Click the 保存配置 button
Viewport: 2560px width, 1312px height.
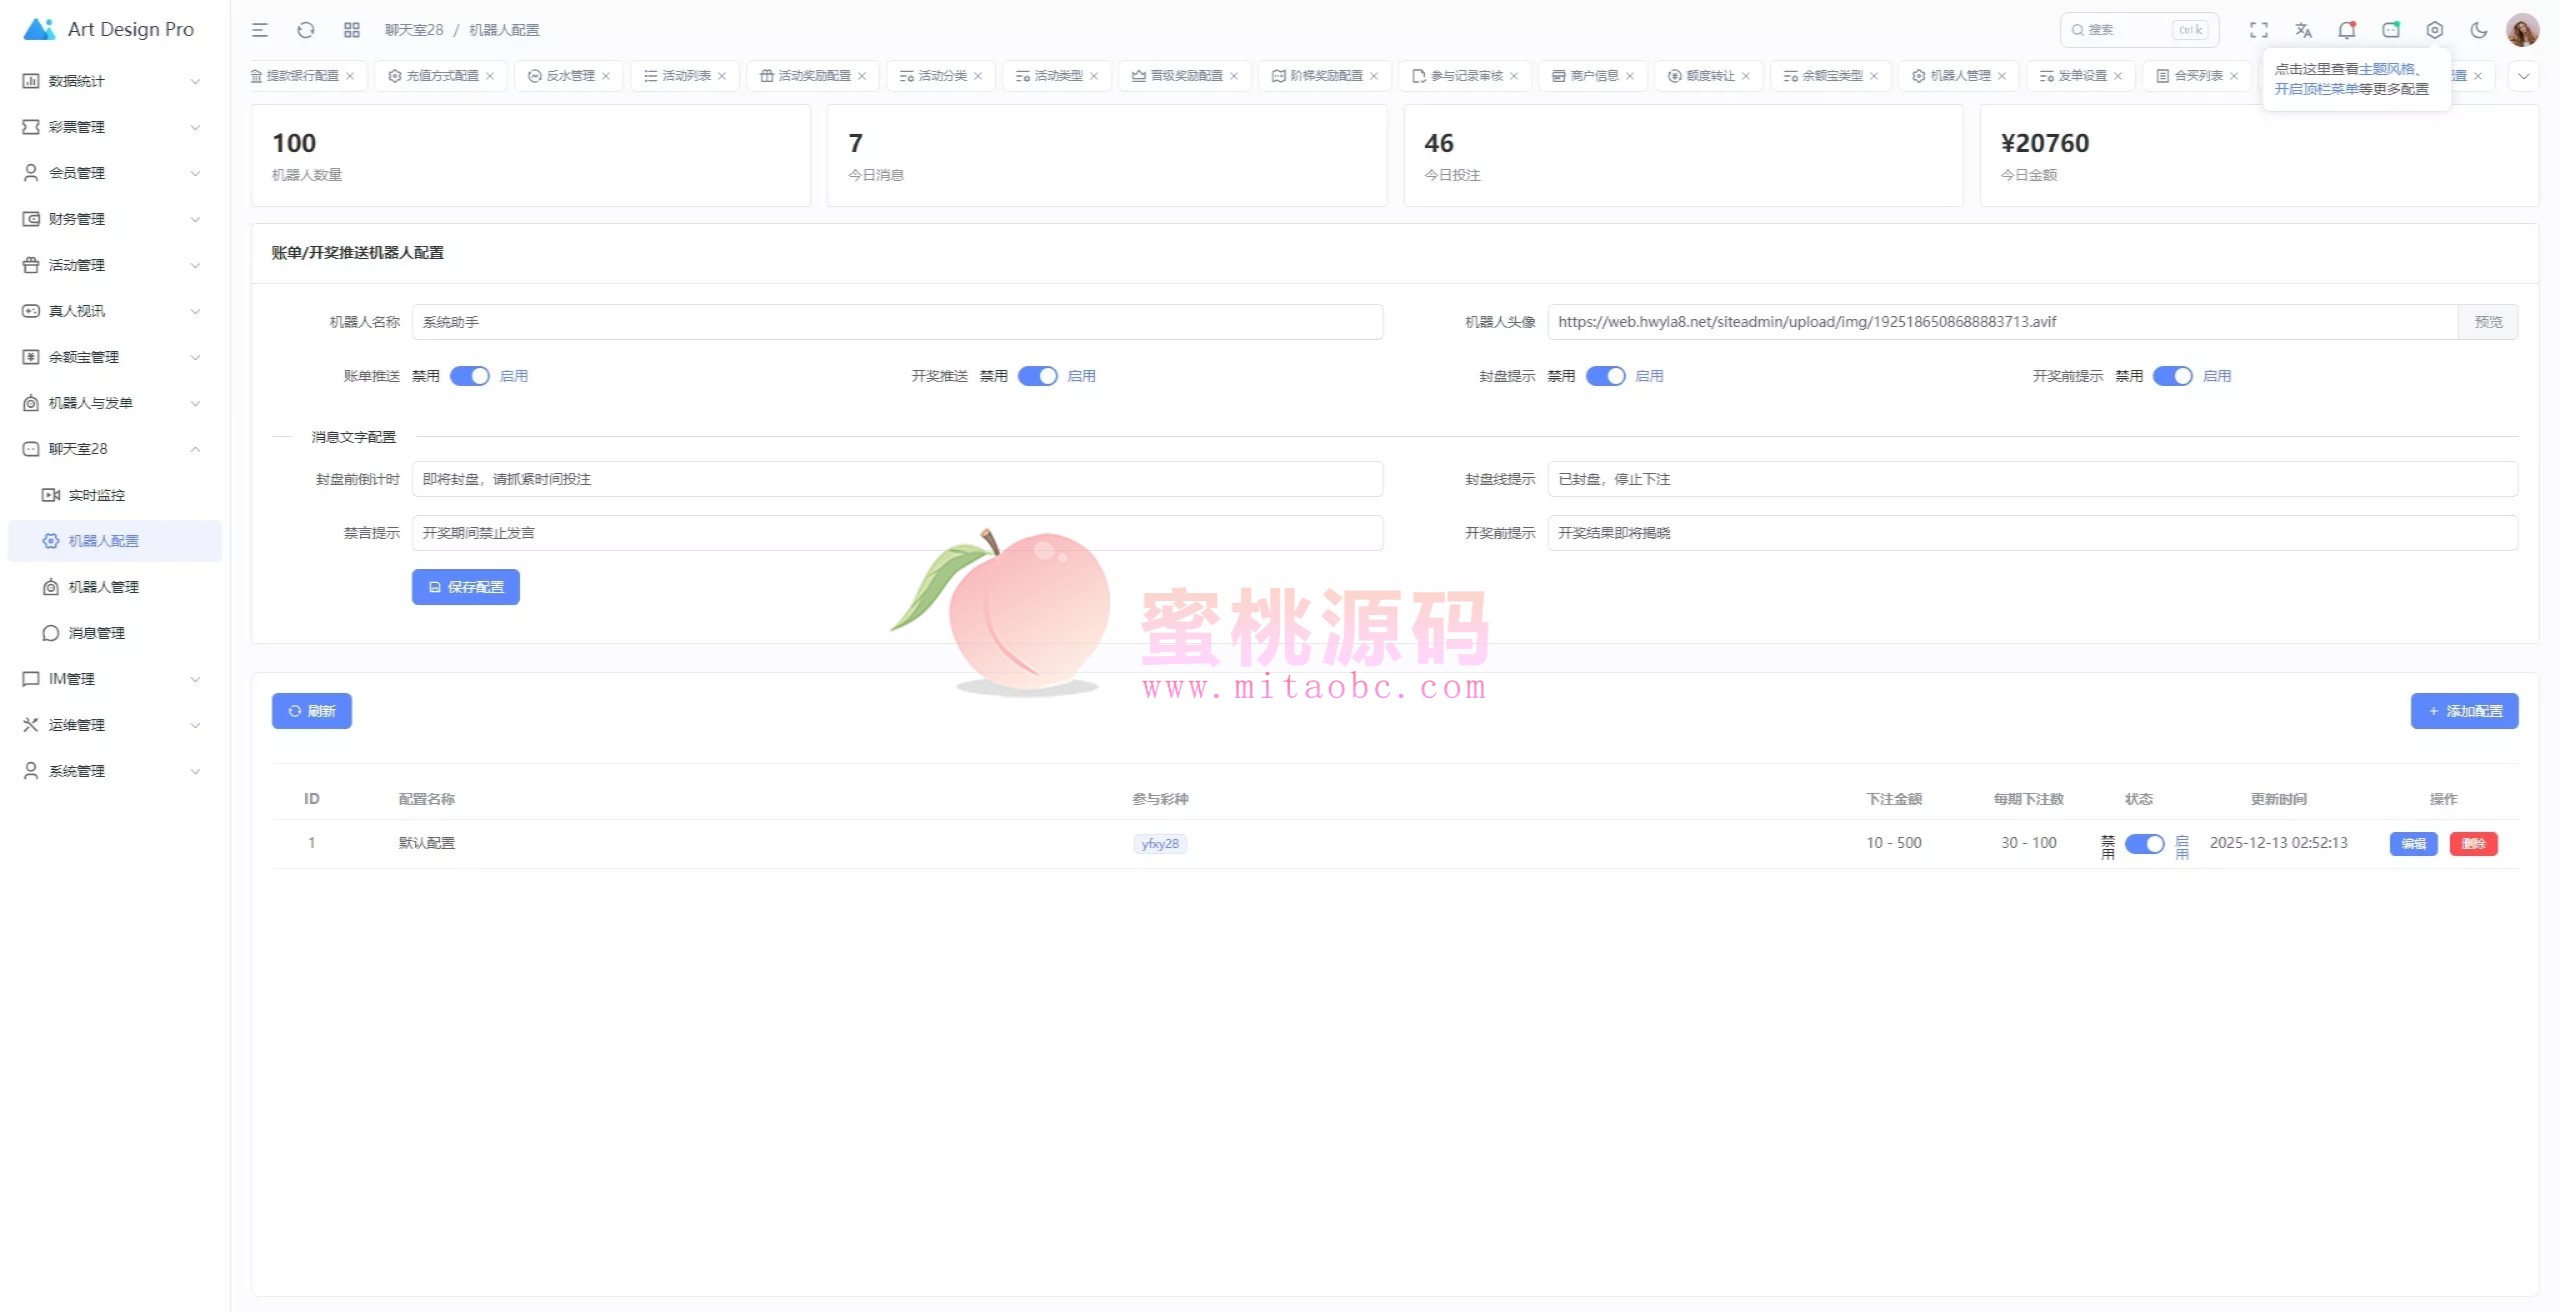(x=466, y=587)
